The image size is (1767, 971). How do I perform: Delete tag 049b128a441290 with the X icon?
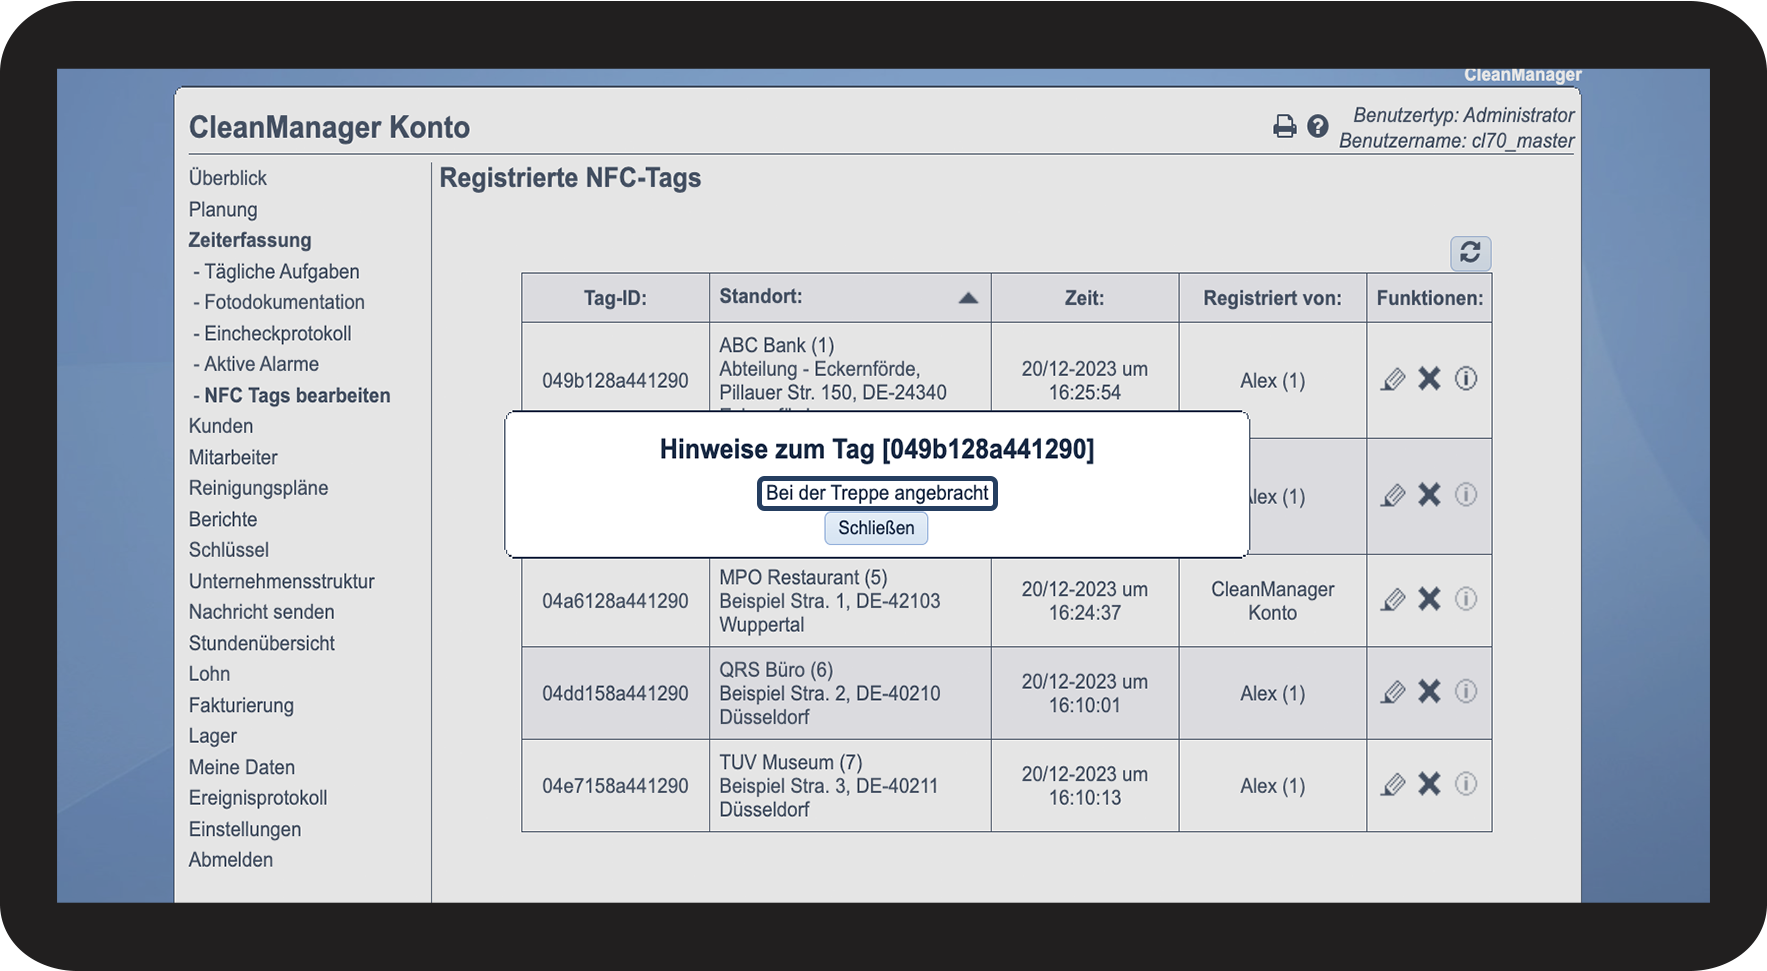(x=1429, y=379)
